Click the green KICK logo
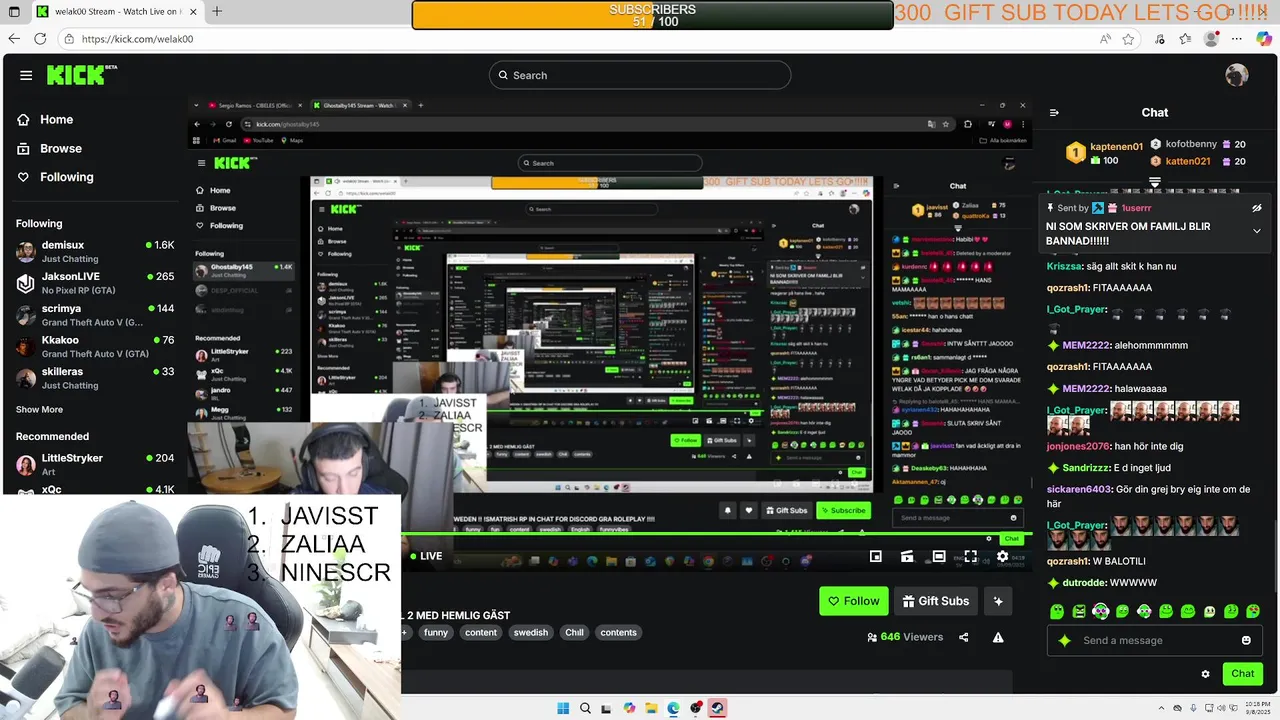The width and height of the screenshot is (1280, 720). [82, 75]
